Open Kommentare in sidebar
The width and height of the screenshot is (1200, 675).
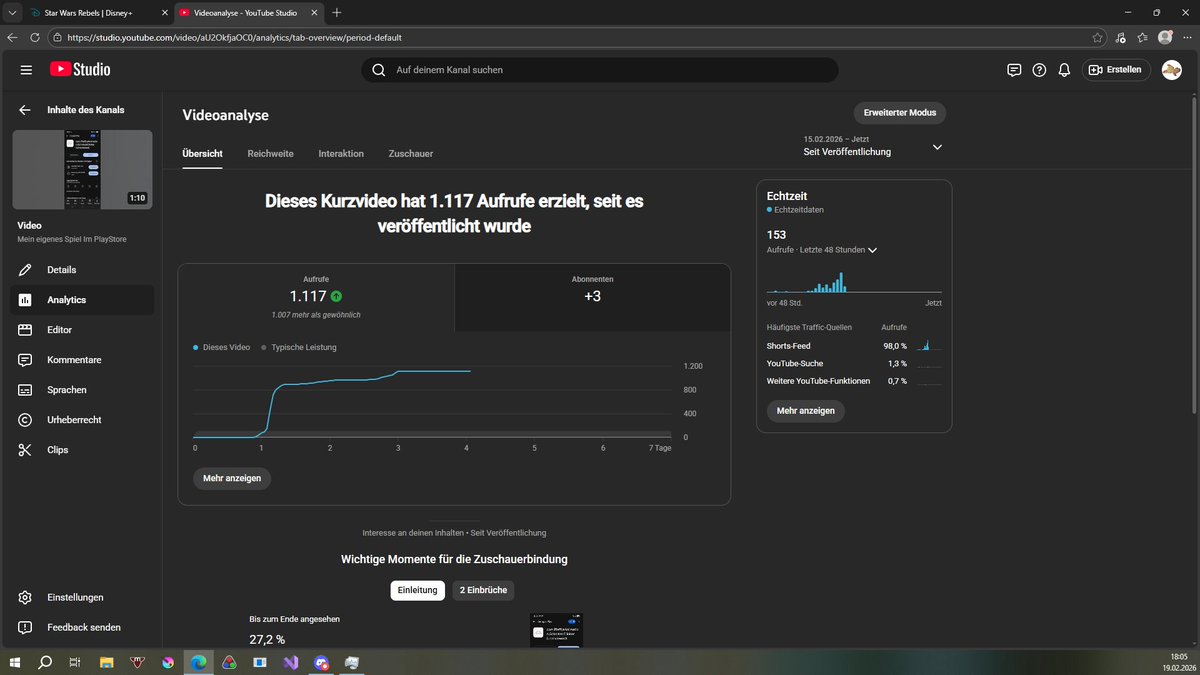[x=82, y=360]
